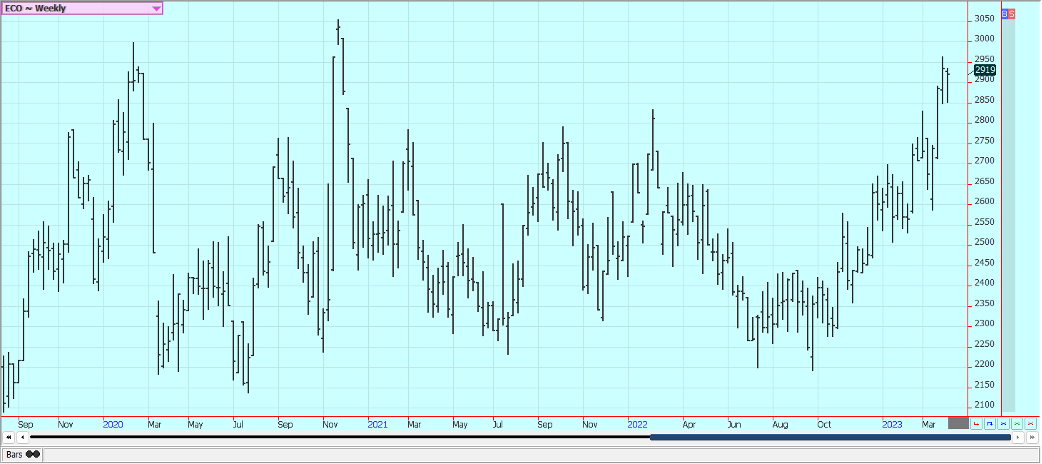Screen dimensions: 1042x464
Task: Click the gray square next to chart icons
Action: pyautogui.click(x=958, y=423)
